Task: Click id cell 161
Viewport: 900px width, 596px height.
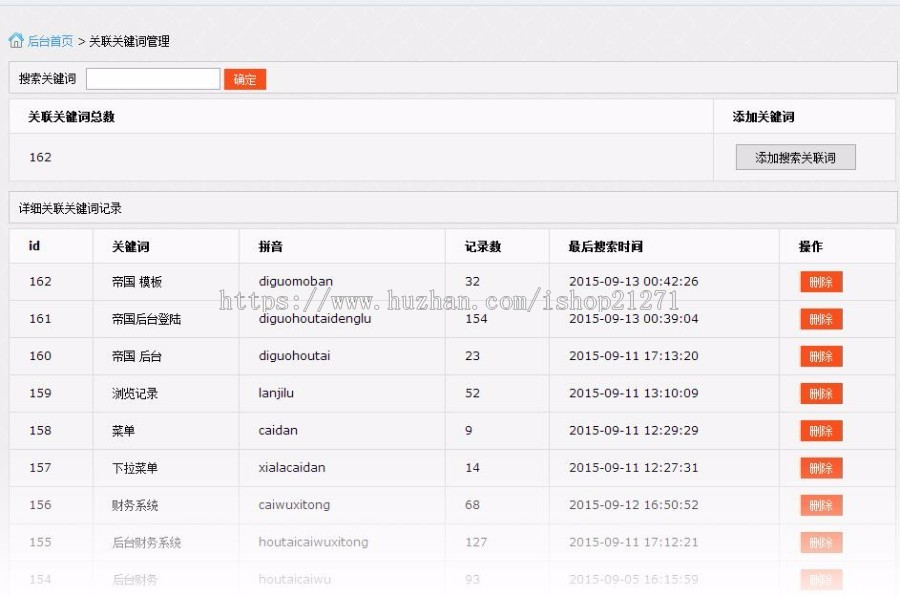Action: click(40, 319)
